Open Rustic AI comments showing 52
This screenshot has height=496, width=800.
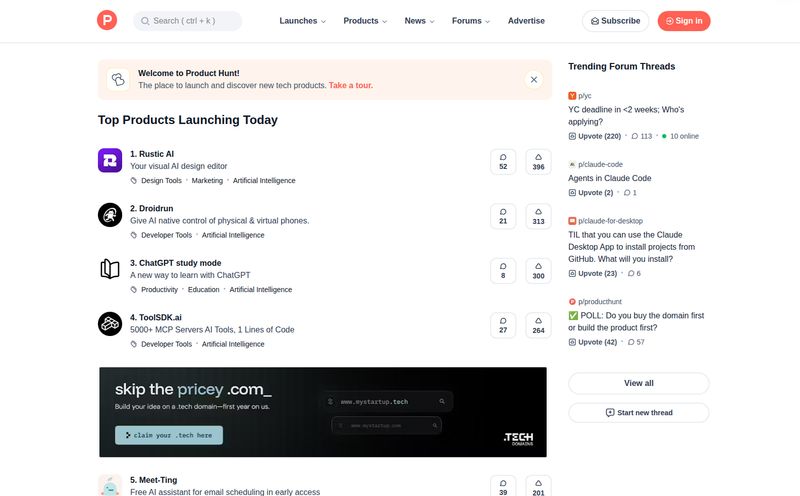503,162
